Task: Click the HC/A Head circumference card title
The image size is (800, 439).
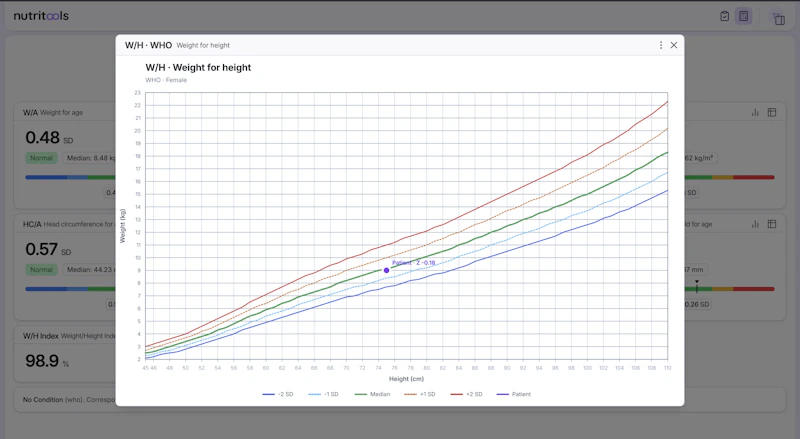Action: (x=69, y=224)
